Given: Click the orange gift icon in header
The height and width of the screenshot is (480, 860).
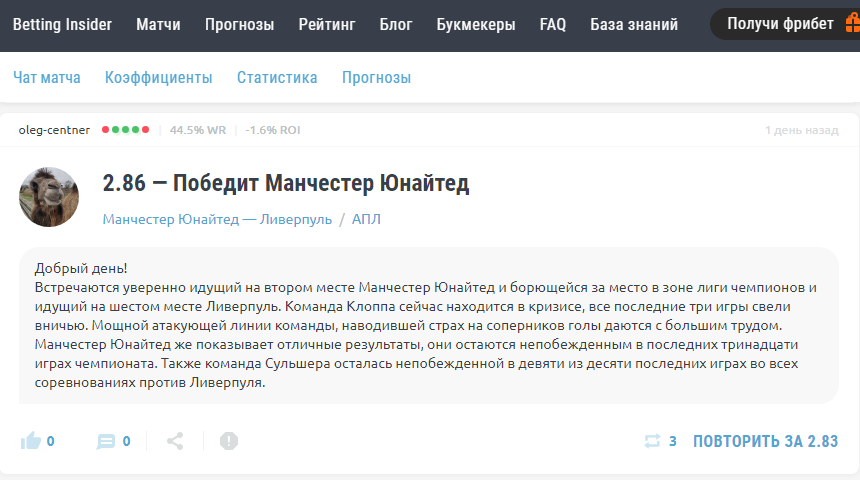Looking at the screenshot, I should point(852,24).
